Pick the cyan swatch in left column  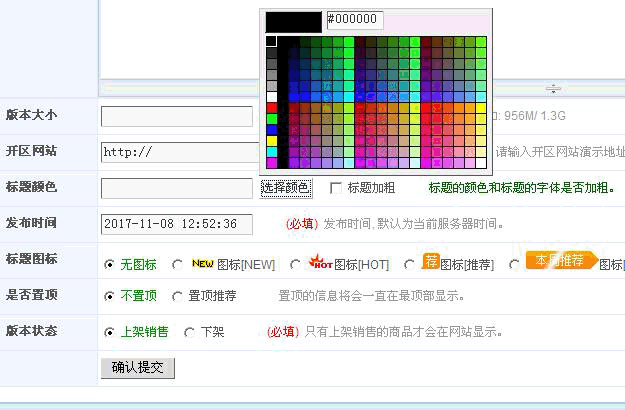coord(271,152)
